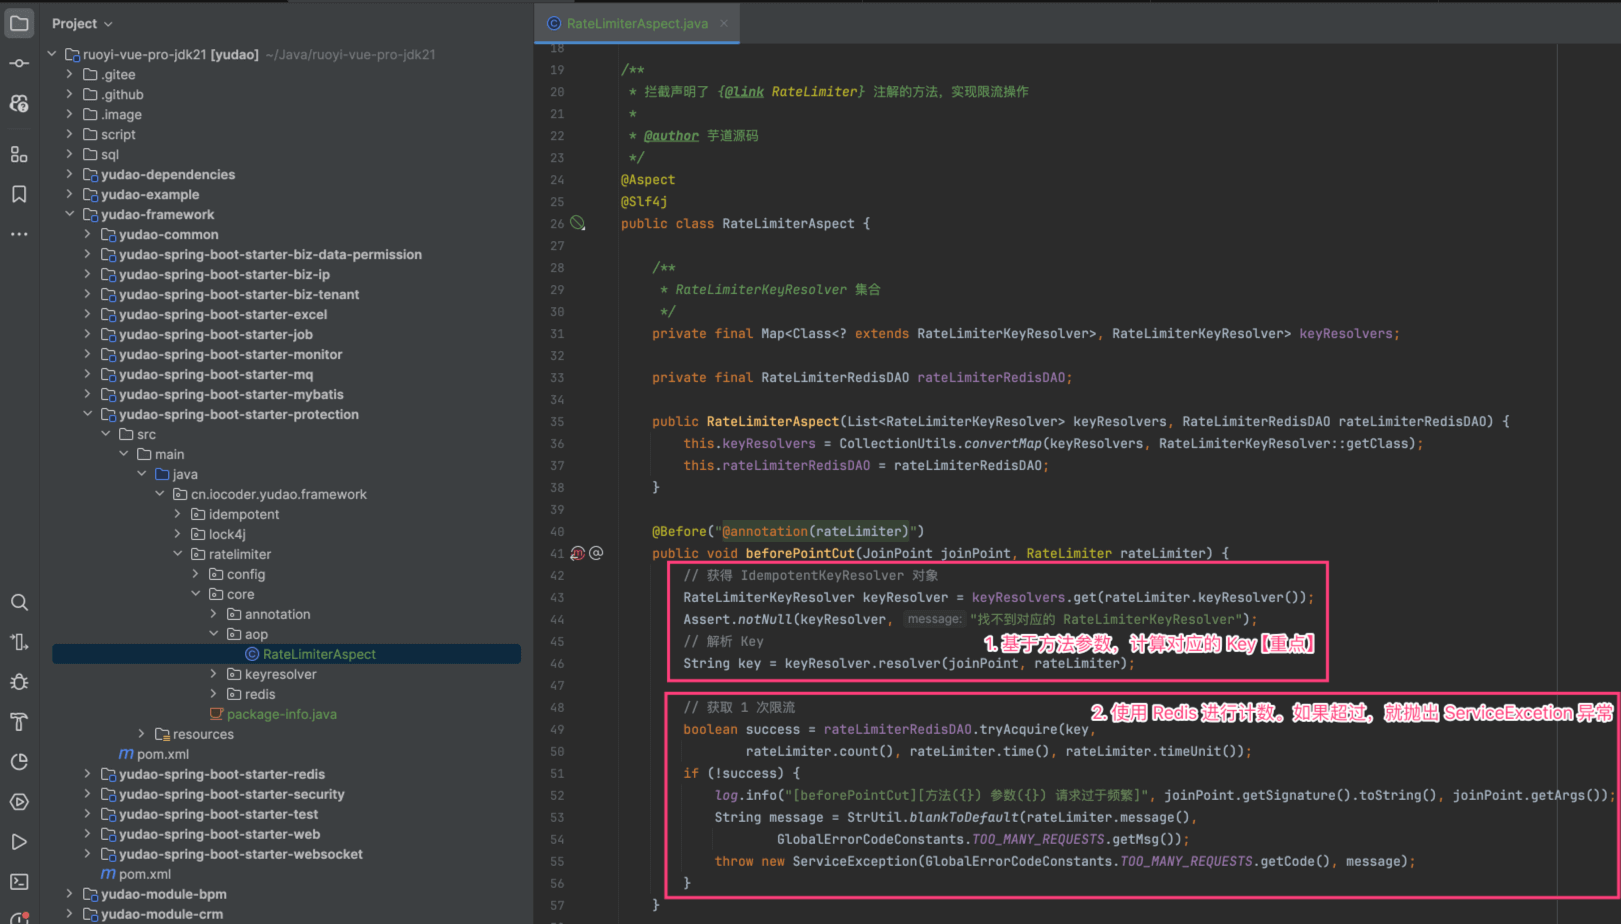
Task: Click the Run play icon in sidebar
Action: click(19, 842)
